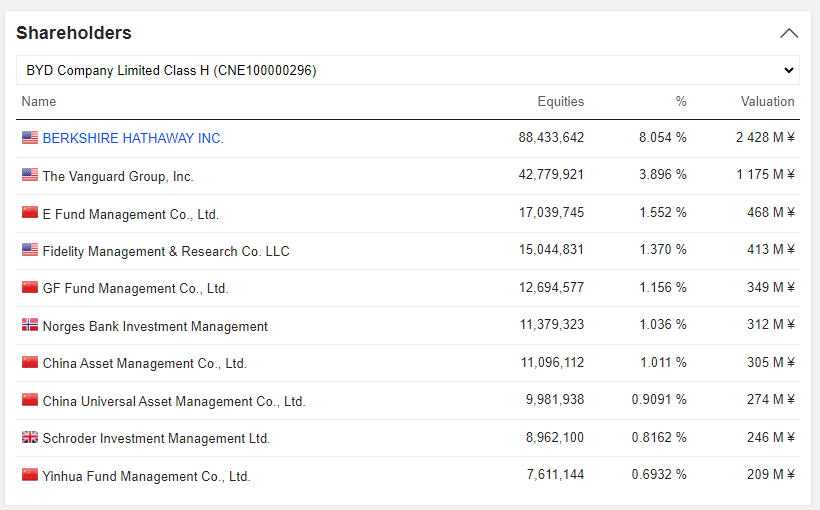This screenshot has width=820, height=510.
Task: Click equities value 8,962,100
Action: 555,437
